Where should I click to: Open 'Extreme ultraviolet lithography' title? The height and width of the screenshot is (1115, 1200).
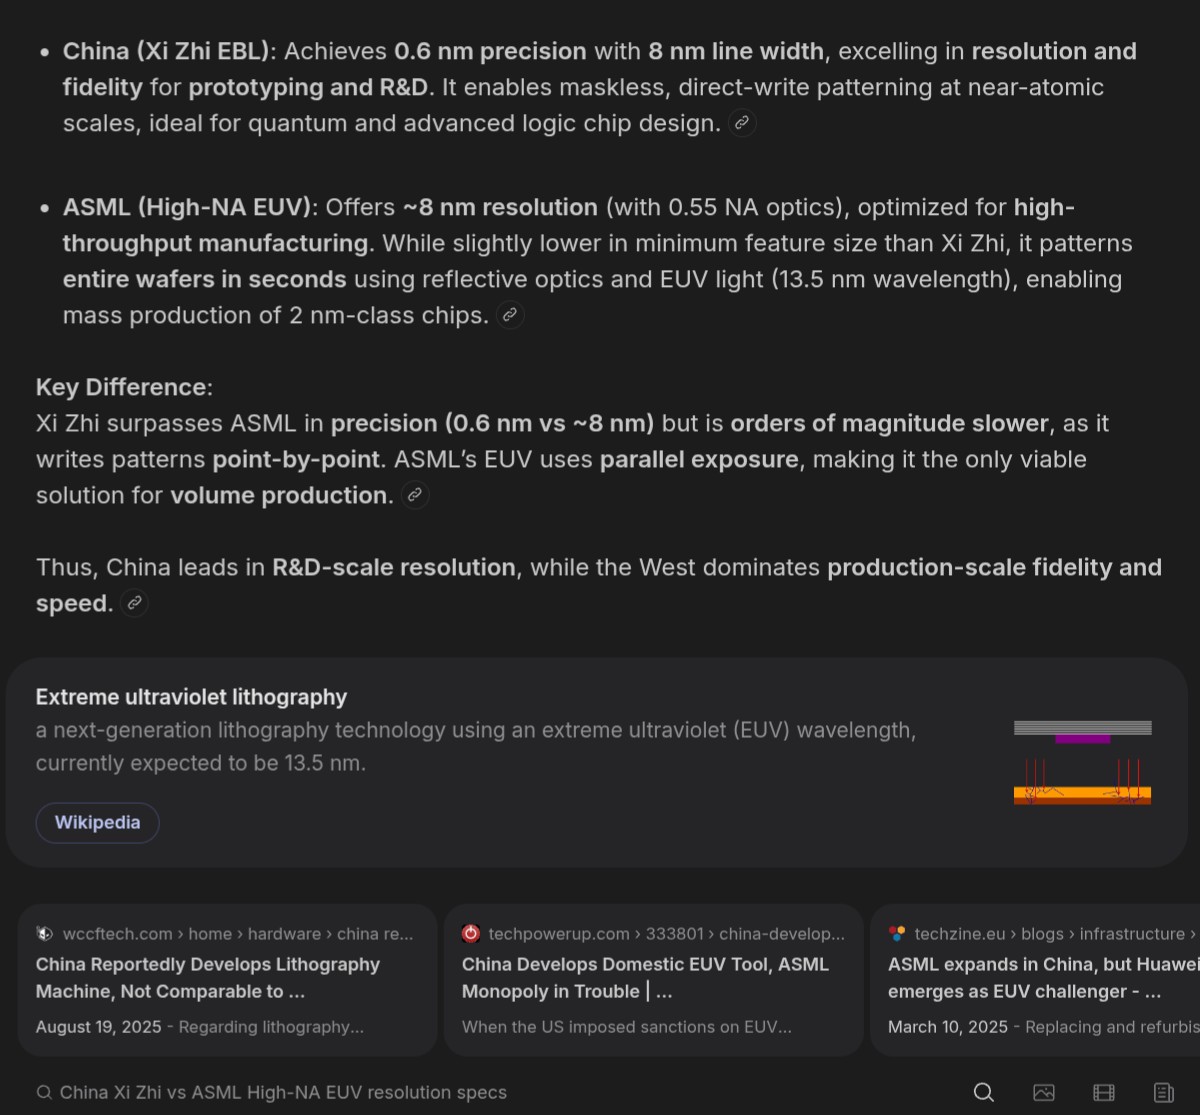(x=191, y=697)
